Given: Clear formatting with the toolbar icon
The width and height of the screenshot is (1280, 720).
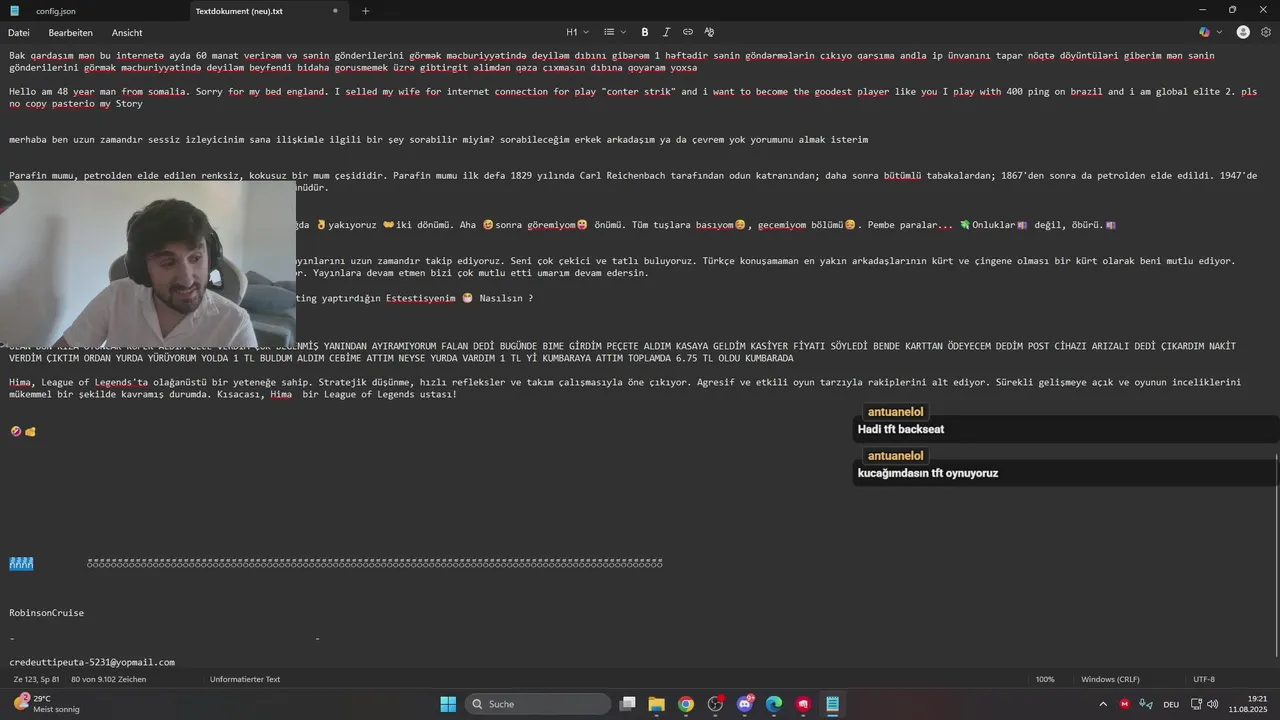Looking at the screenshot, I should 709,32.
